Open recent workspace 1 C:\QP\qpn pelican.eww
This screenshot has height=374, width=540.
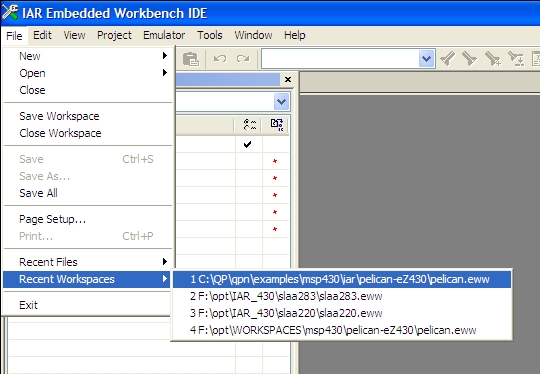[x=342, y=279]
